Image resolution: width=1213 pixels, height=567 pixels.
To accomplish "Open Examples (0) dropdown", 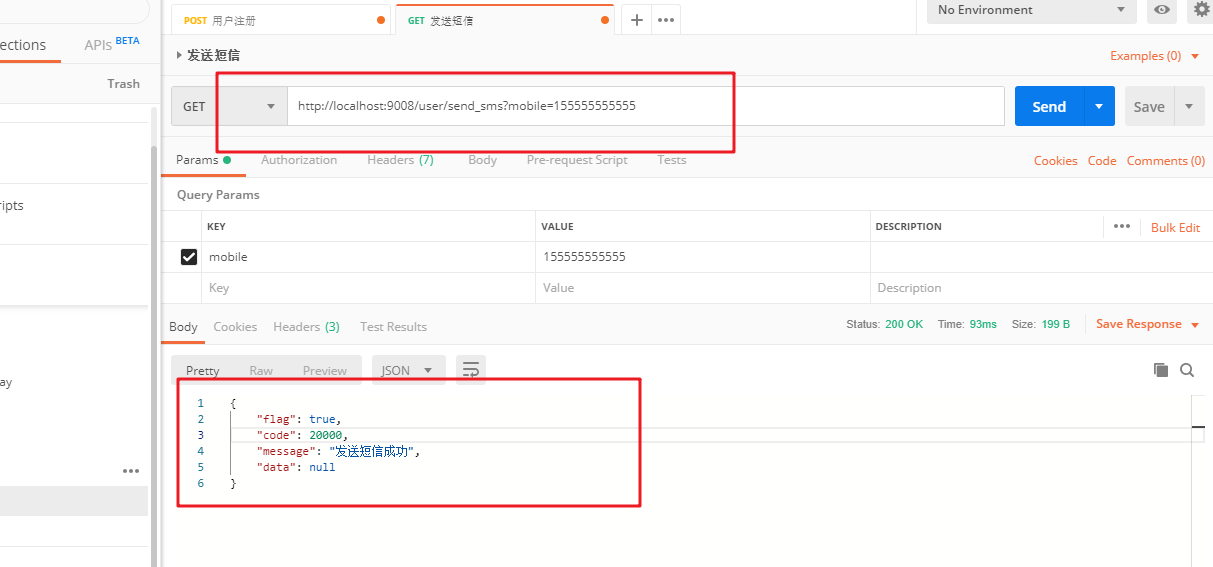I will coord(1155,56).
